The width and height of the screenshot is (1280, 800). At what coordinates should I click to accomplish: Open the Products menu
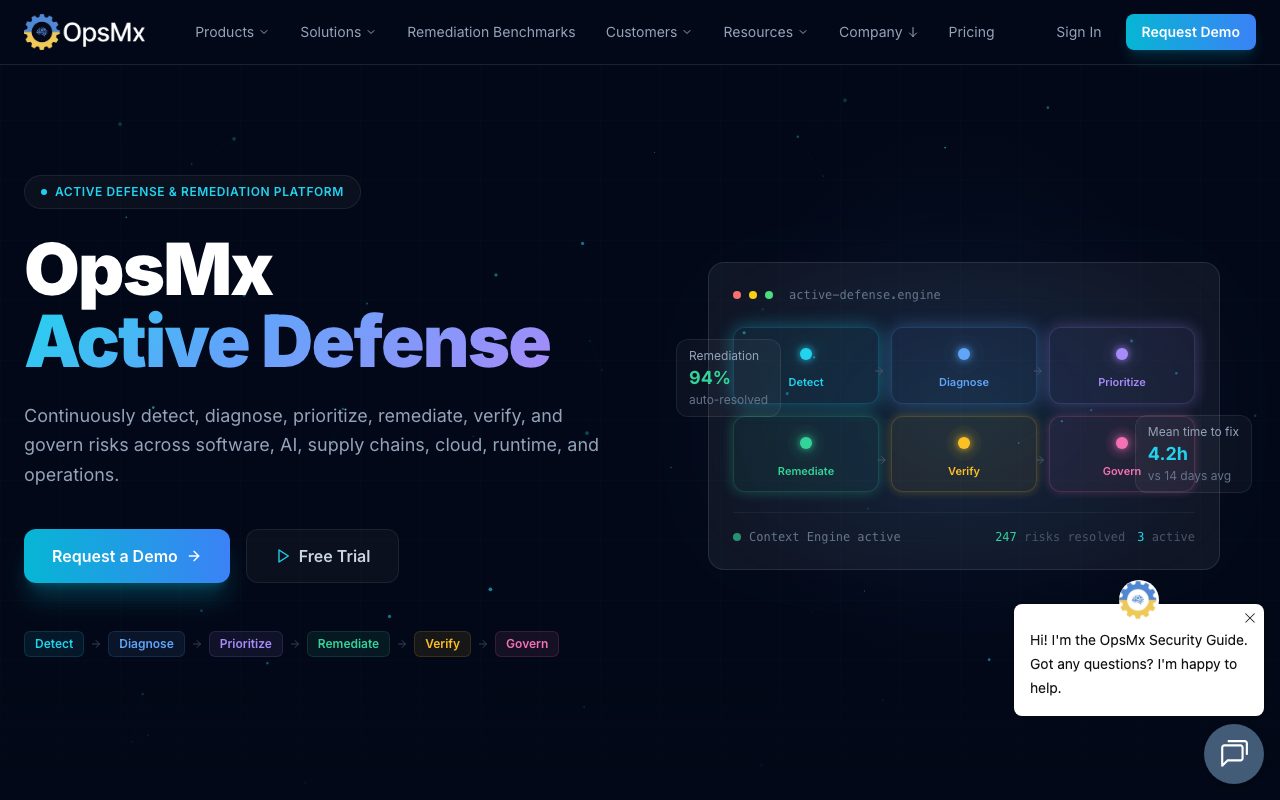point(232,32)
